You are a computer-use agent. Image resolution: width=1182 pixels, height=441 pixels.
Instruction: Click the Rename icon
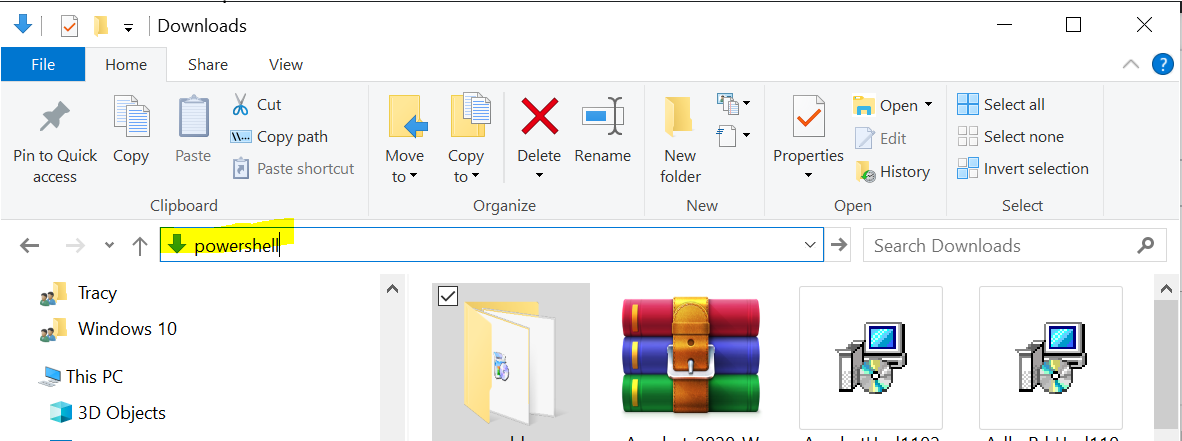pyautogui.click(x=602, y=117)
